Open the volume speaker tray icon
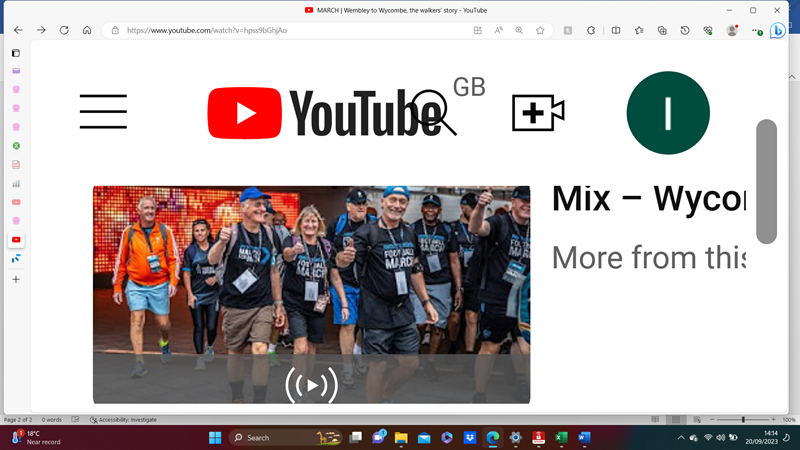Image resolution: width=800 pixels, height=450 pixels. (x=720, y=438)
